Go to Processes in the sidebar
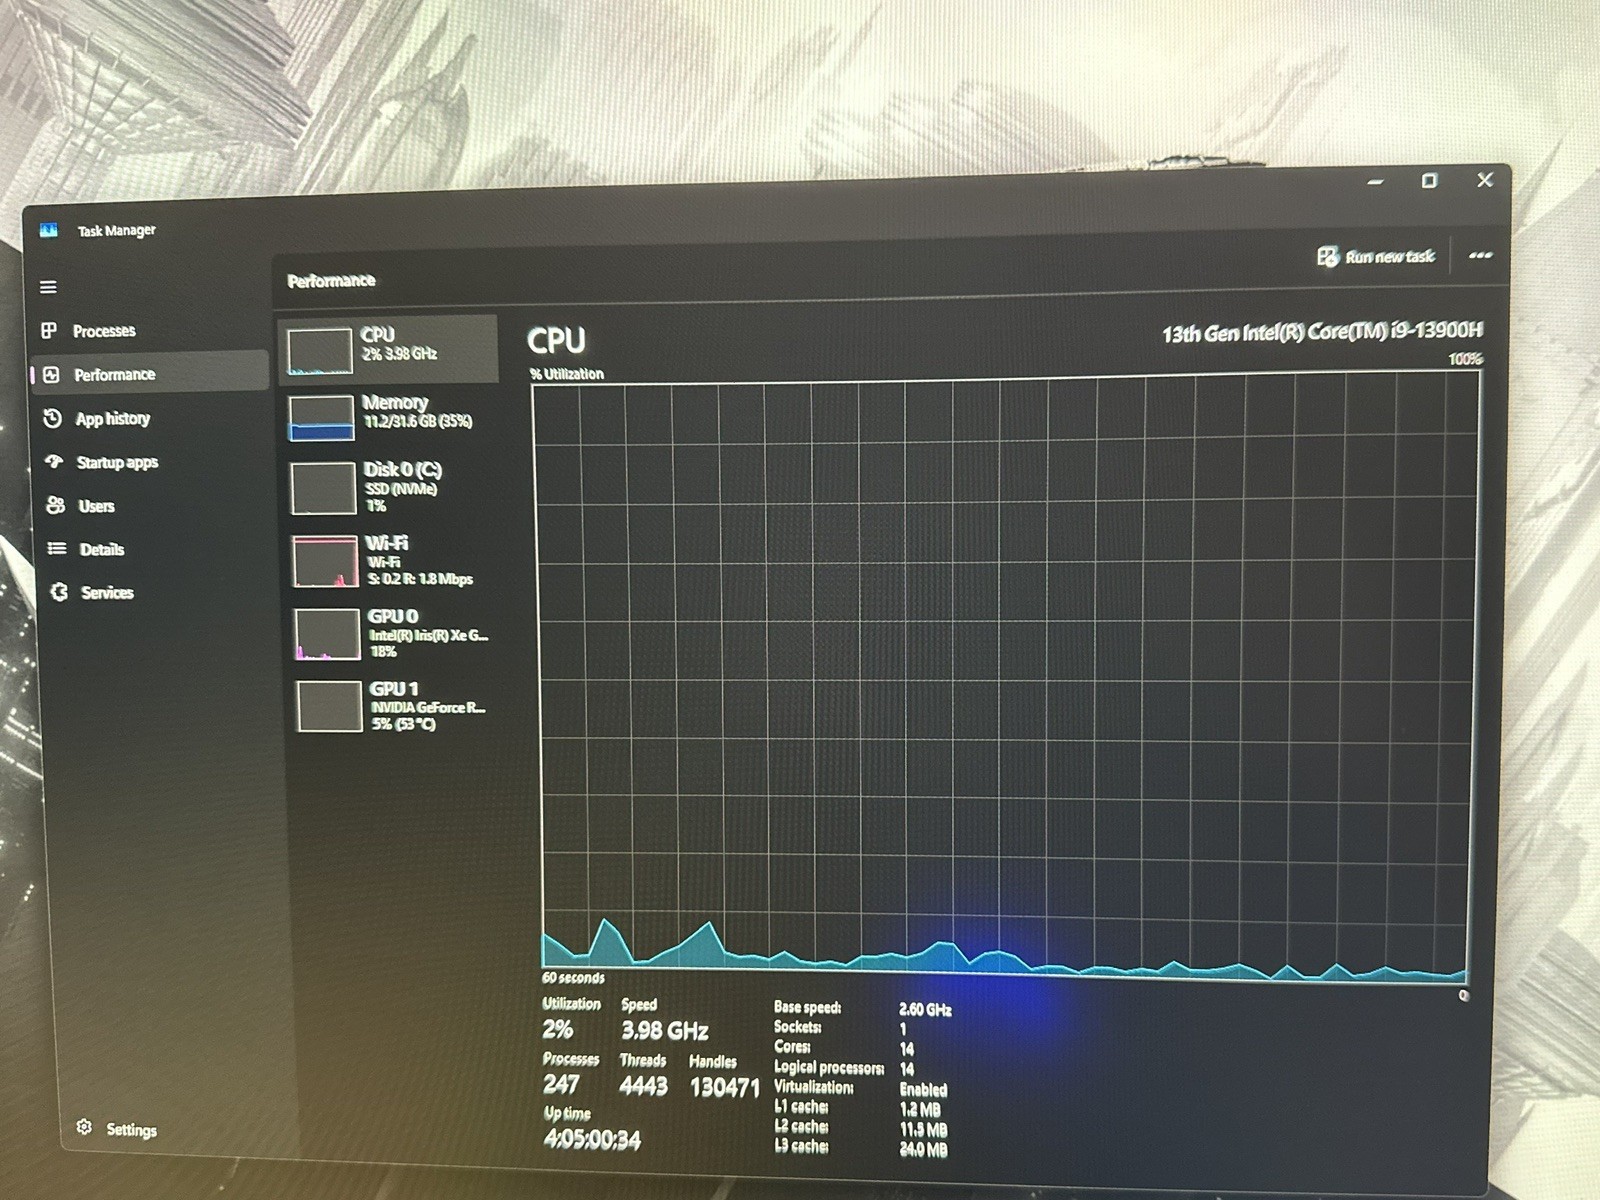Image resolution: width=1600 pixels, height=1200 pixels. click(x=104, y=331)
